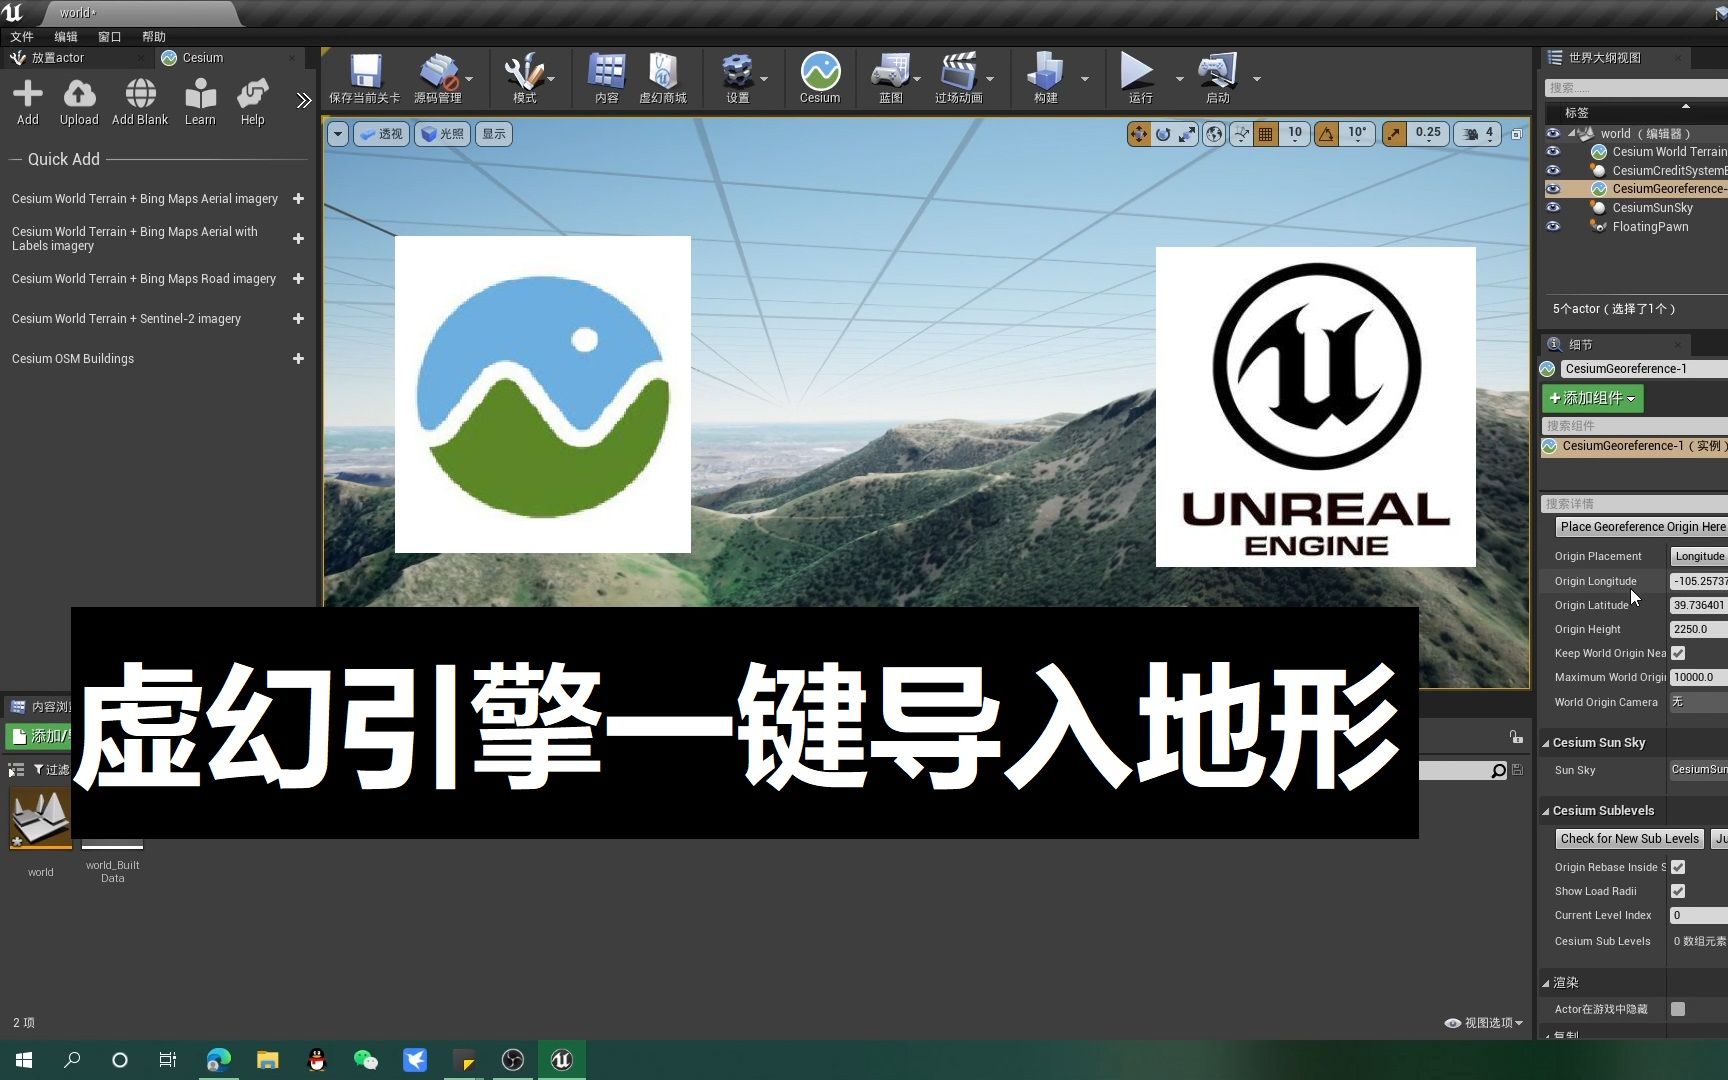Select the translate gizmo icon in the viewport

1139,134
